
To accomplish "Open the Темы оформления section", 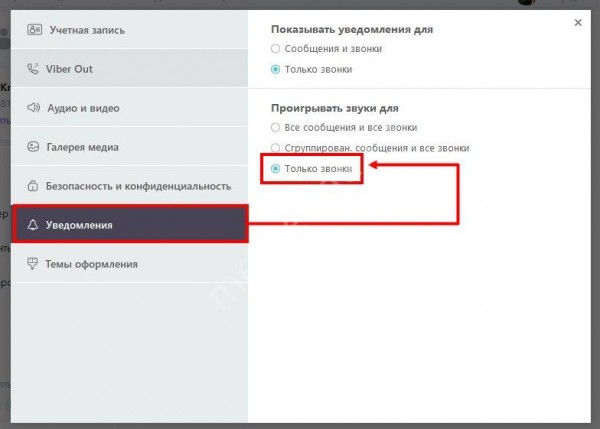I will point(129,264).
